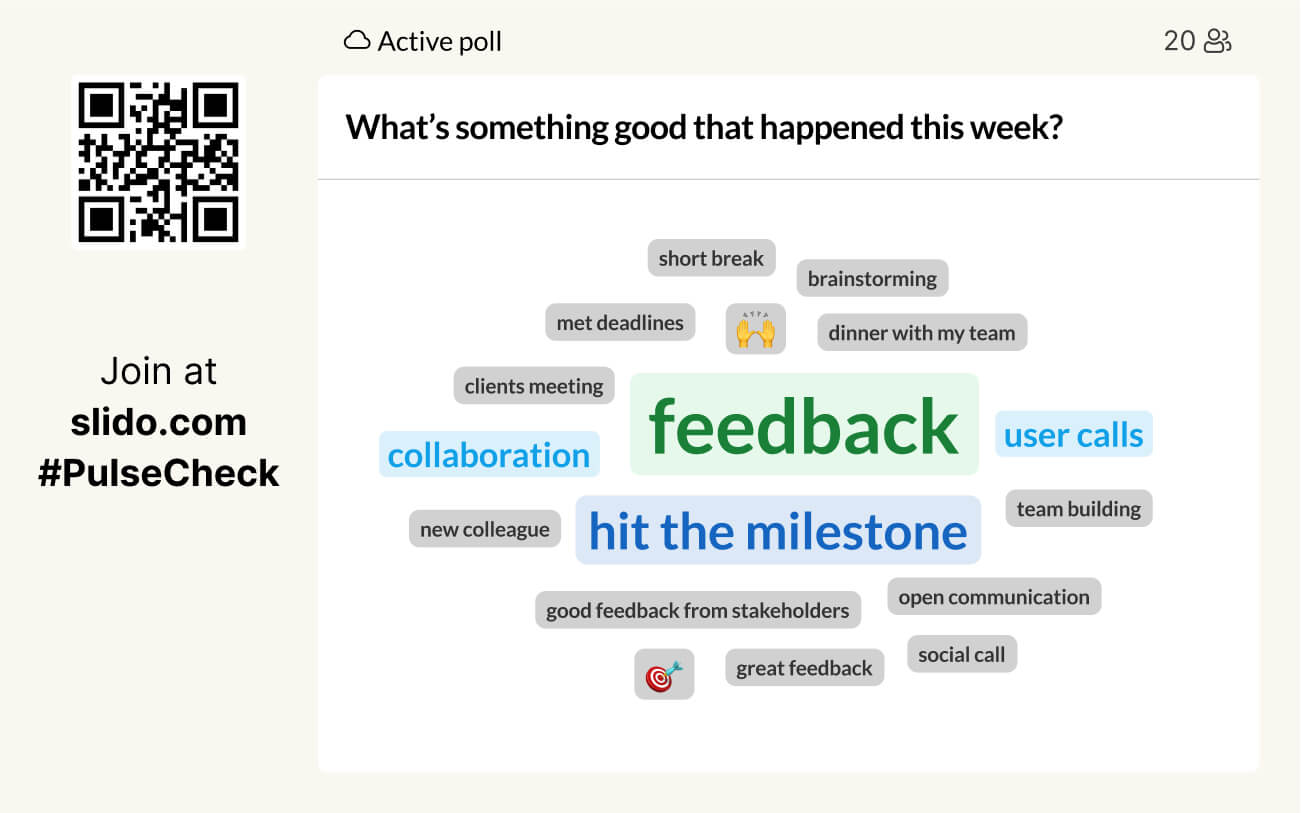Click the participants icon next to 20

pyautogui.click(x=1217, y=41)
